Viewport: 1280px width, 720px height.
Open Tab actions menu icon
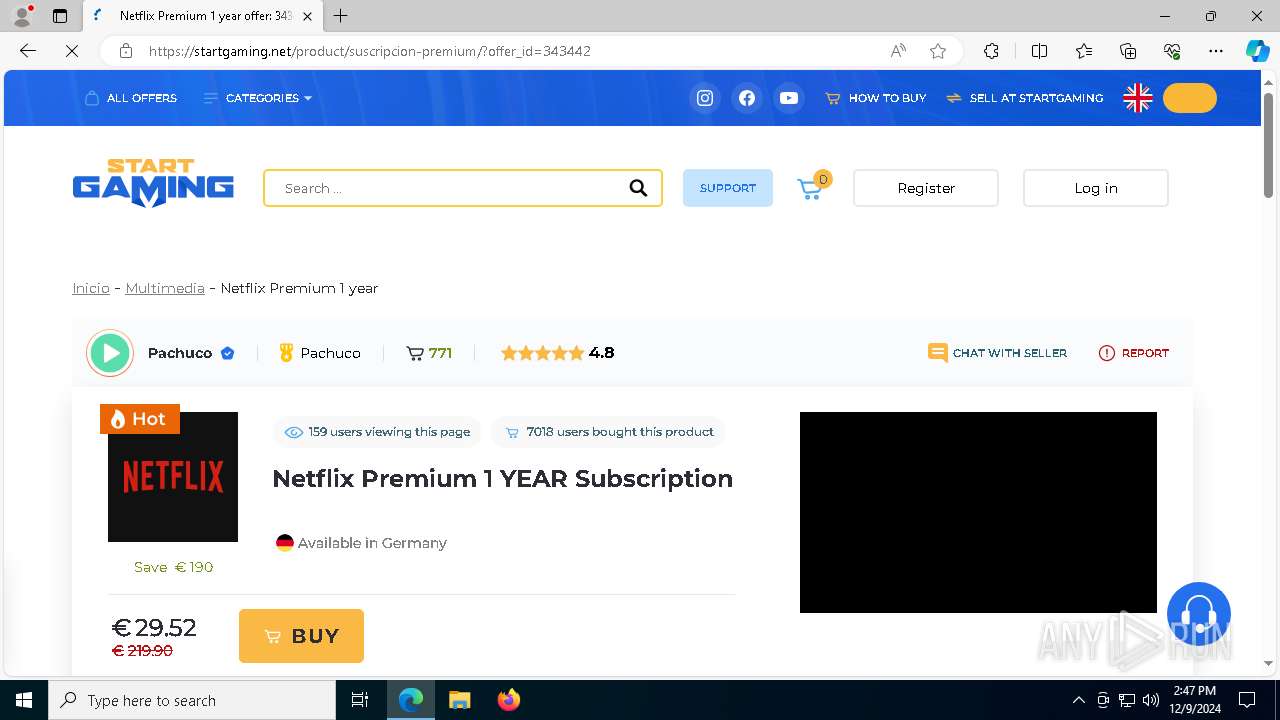pos(60,16)
